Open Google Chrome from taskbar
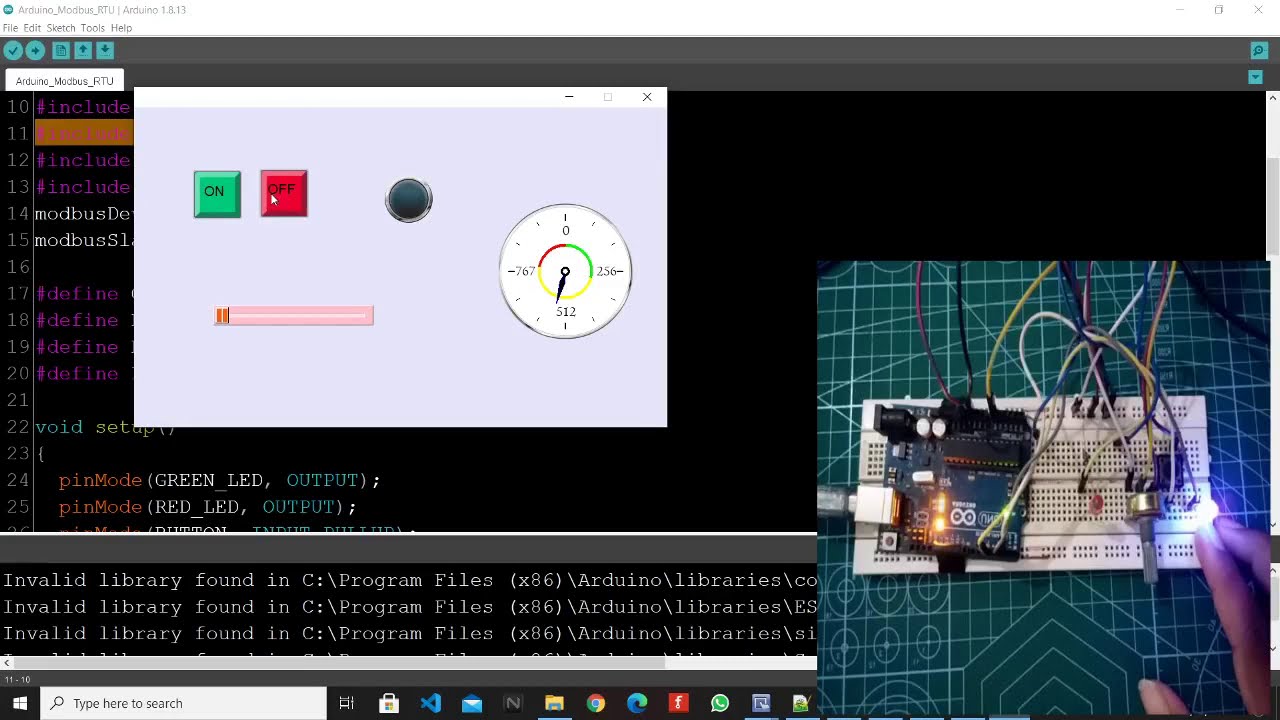The image size is (1280, 720). click(x=596, y=703)
